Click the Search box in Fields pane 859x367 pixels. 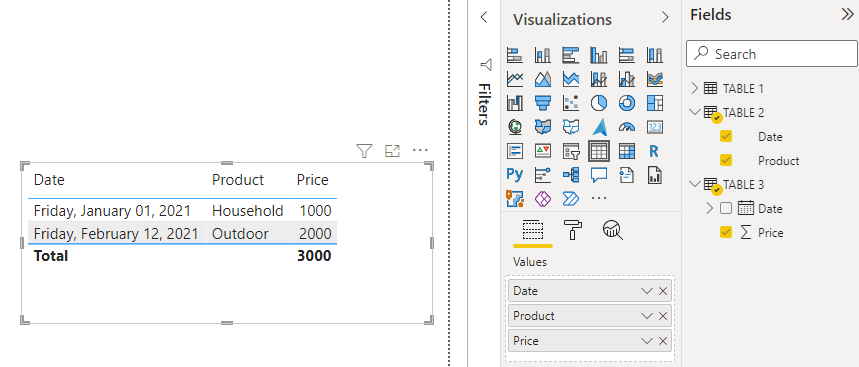pos(772,54)
